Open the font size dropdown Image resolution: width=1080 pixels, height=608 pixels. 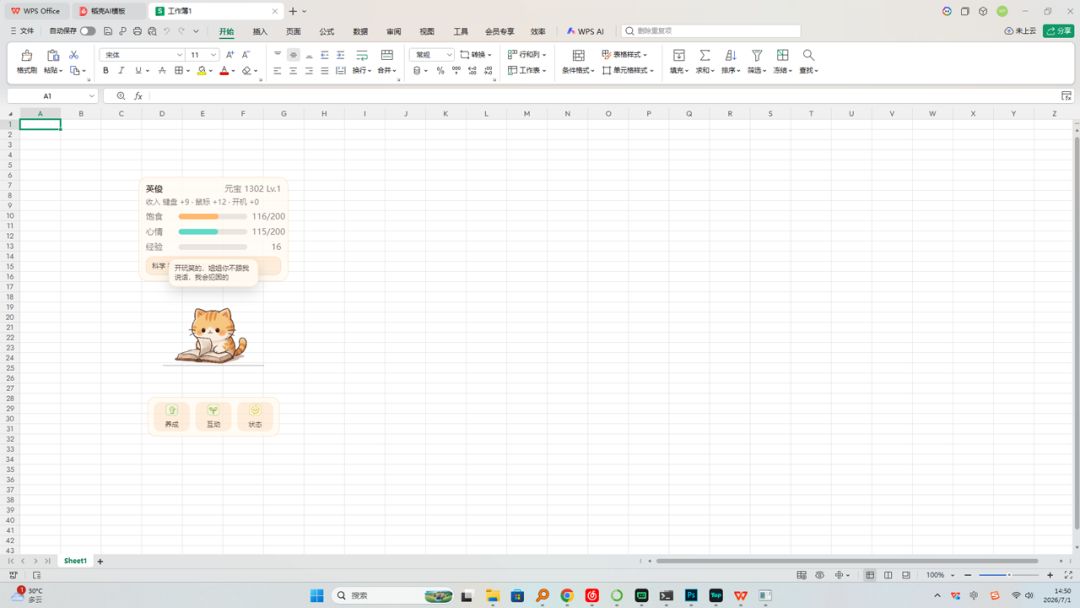[214, 54]
